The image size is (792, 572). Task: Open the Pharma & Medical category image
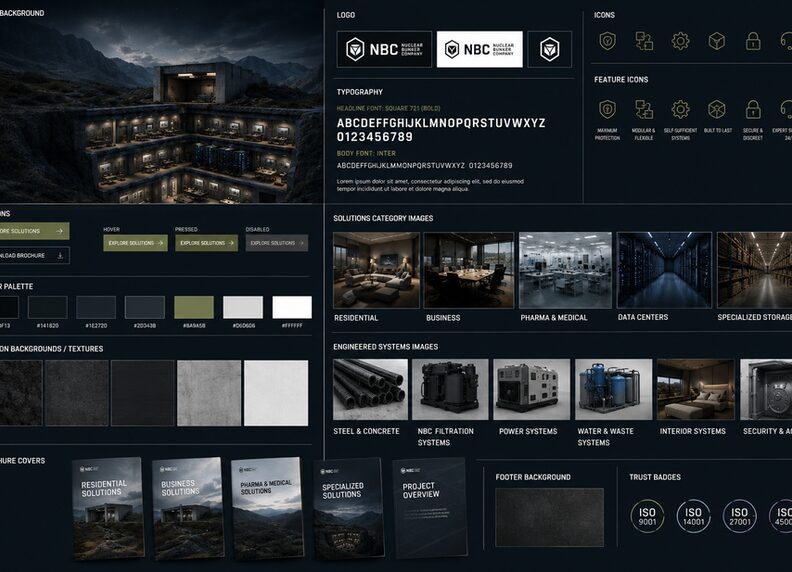coord(565,270)
